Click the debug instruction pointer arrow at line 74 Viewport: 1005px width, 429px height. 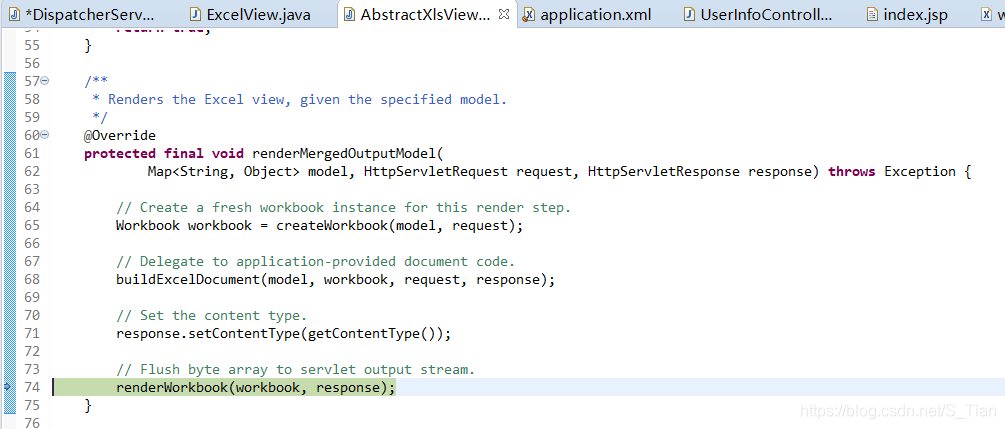(x=8, y=387)
